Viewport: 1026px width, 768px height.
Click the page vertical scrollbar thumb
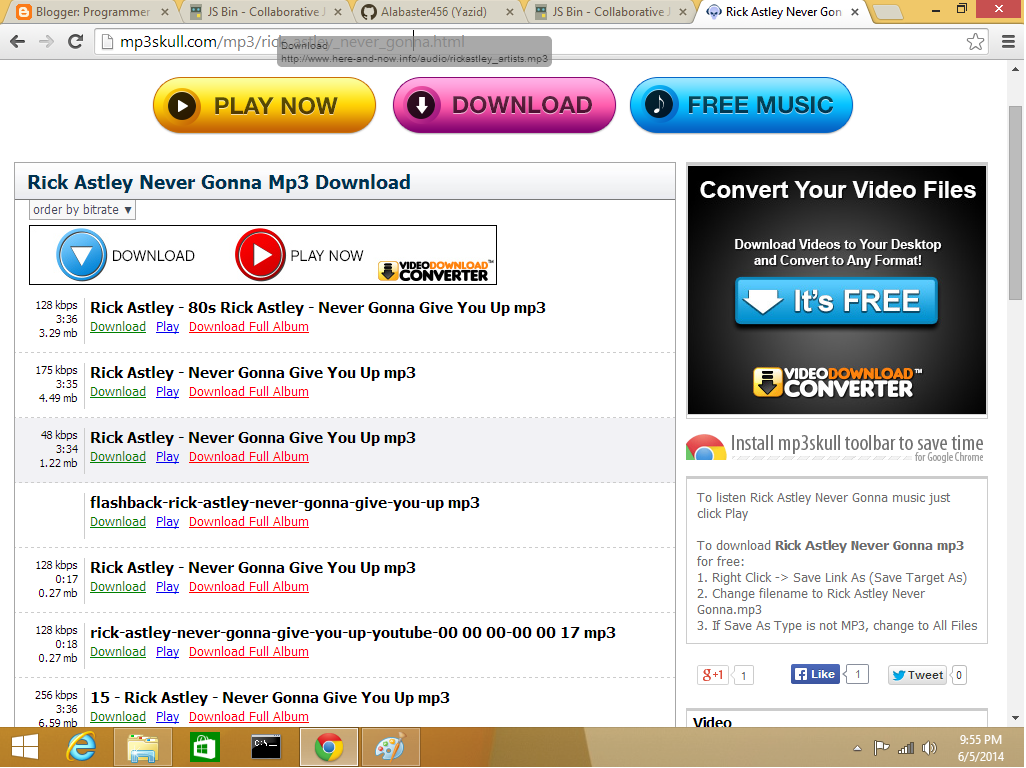(1016, 201)
